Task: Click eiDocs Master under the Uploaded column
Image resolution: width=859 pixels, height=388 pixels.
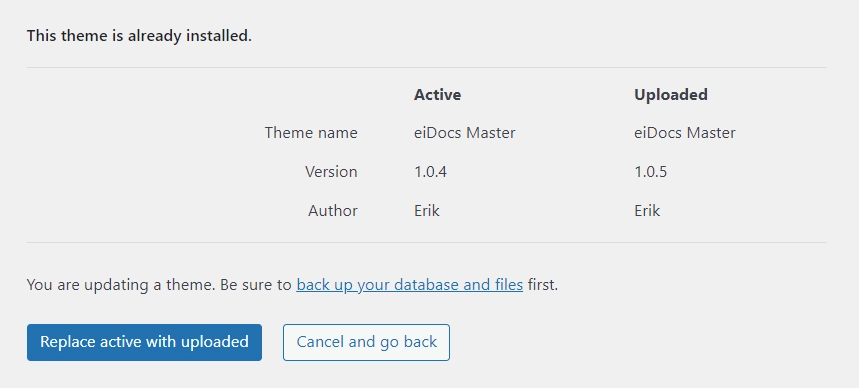Action: pos(685,133)
